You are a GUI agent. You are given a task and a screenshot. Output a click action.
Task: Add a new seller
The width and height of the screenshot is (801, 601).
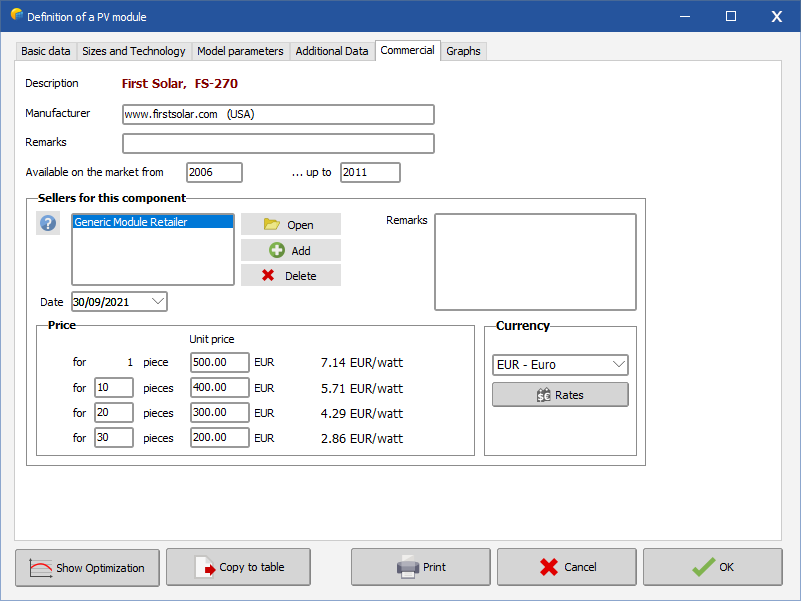click(x=291, y=250)
